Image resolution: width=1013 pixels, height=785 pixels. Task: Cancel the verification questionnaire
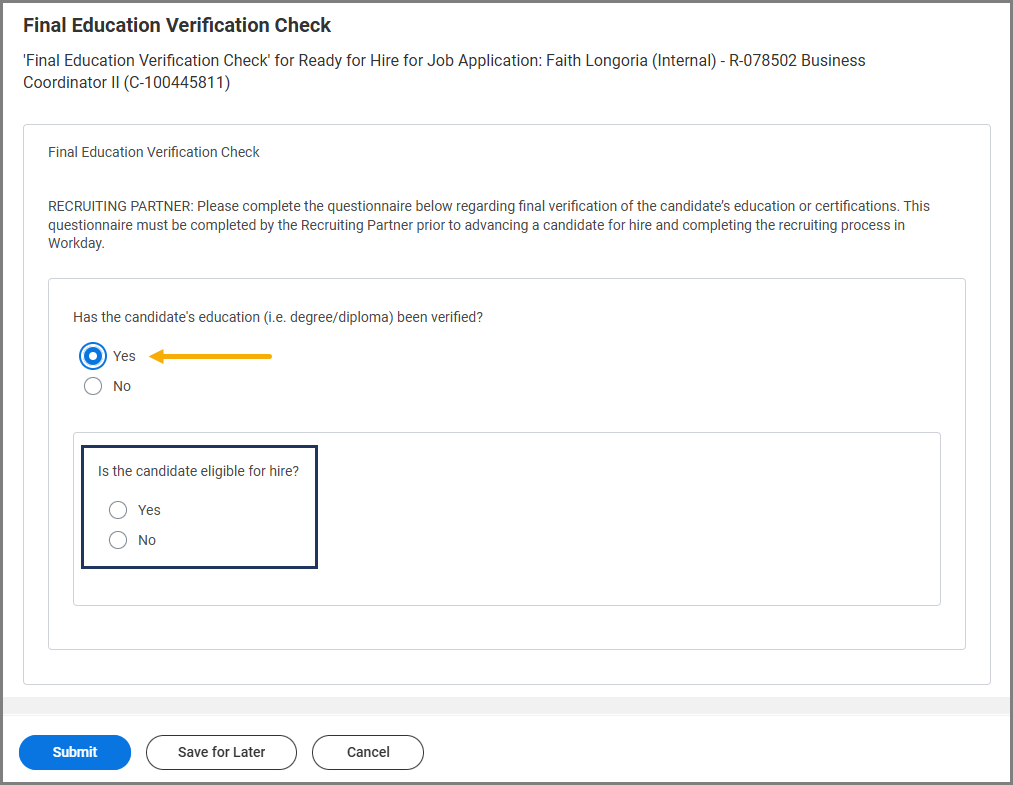[x=368, y=752]
